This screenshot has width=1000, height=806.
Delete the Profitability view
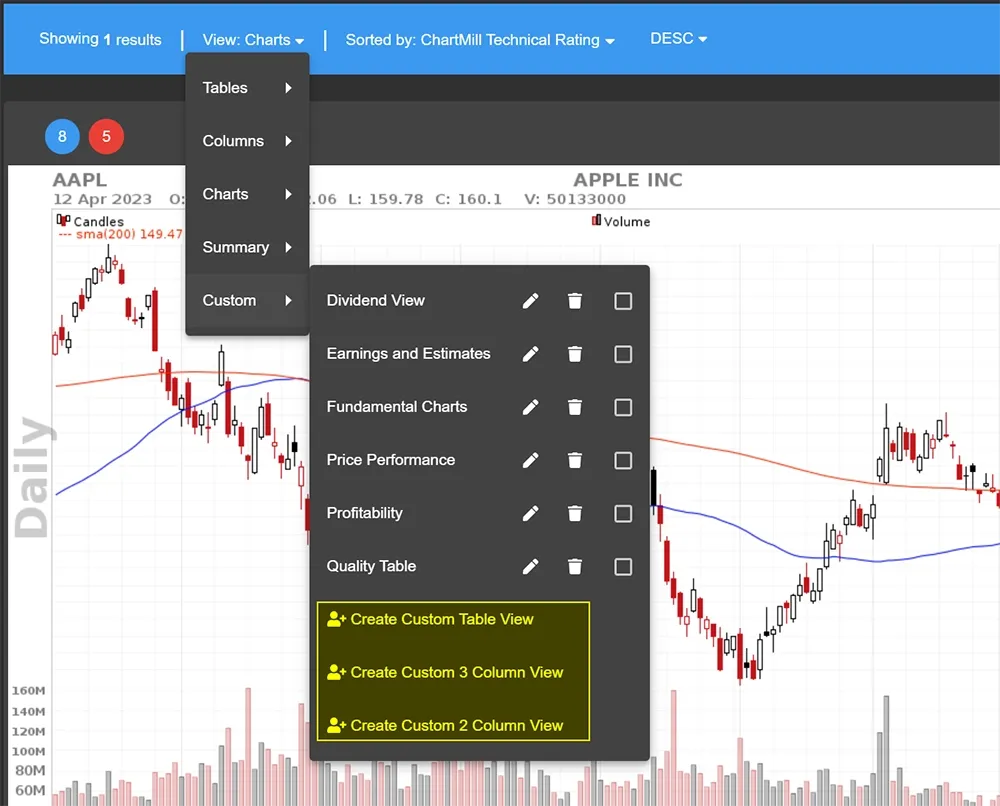pos(575,513)
